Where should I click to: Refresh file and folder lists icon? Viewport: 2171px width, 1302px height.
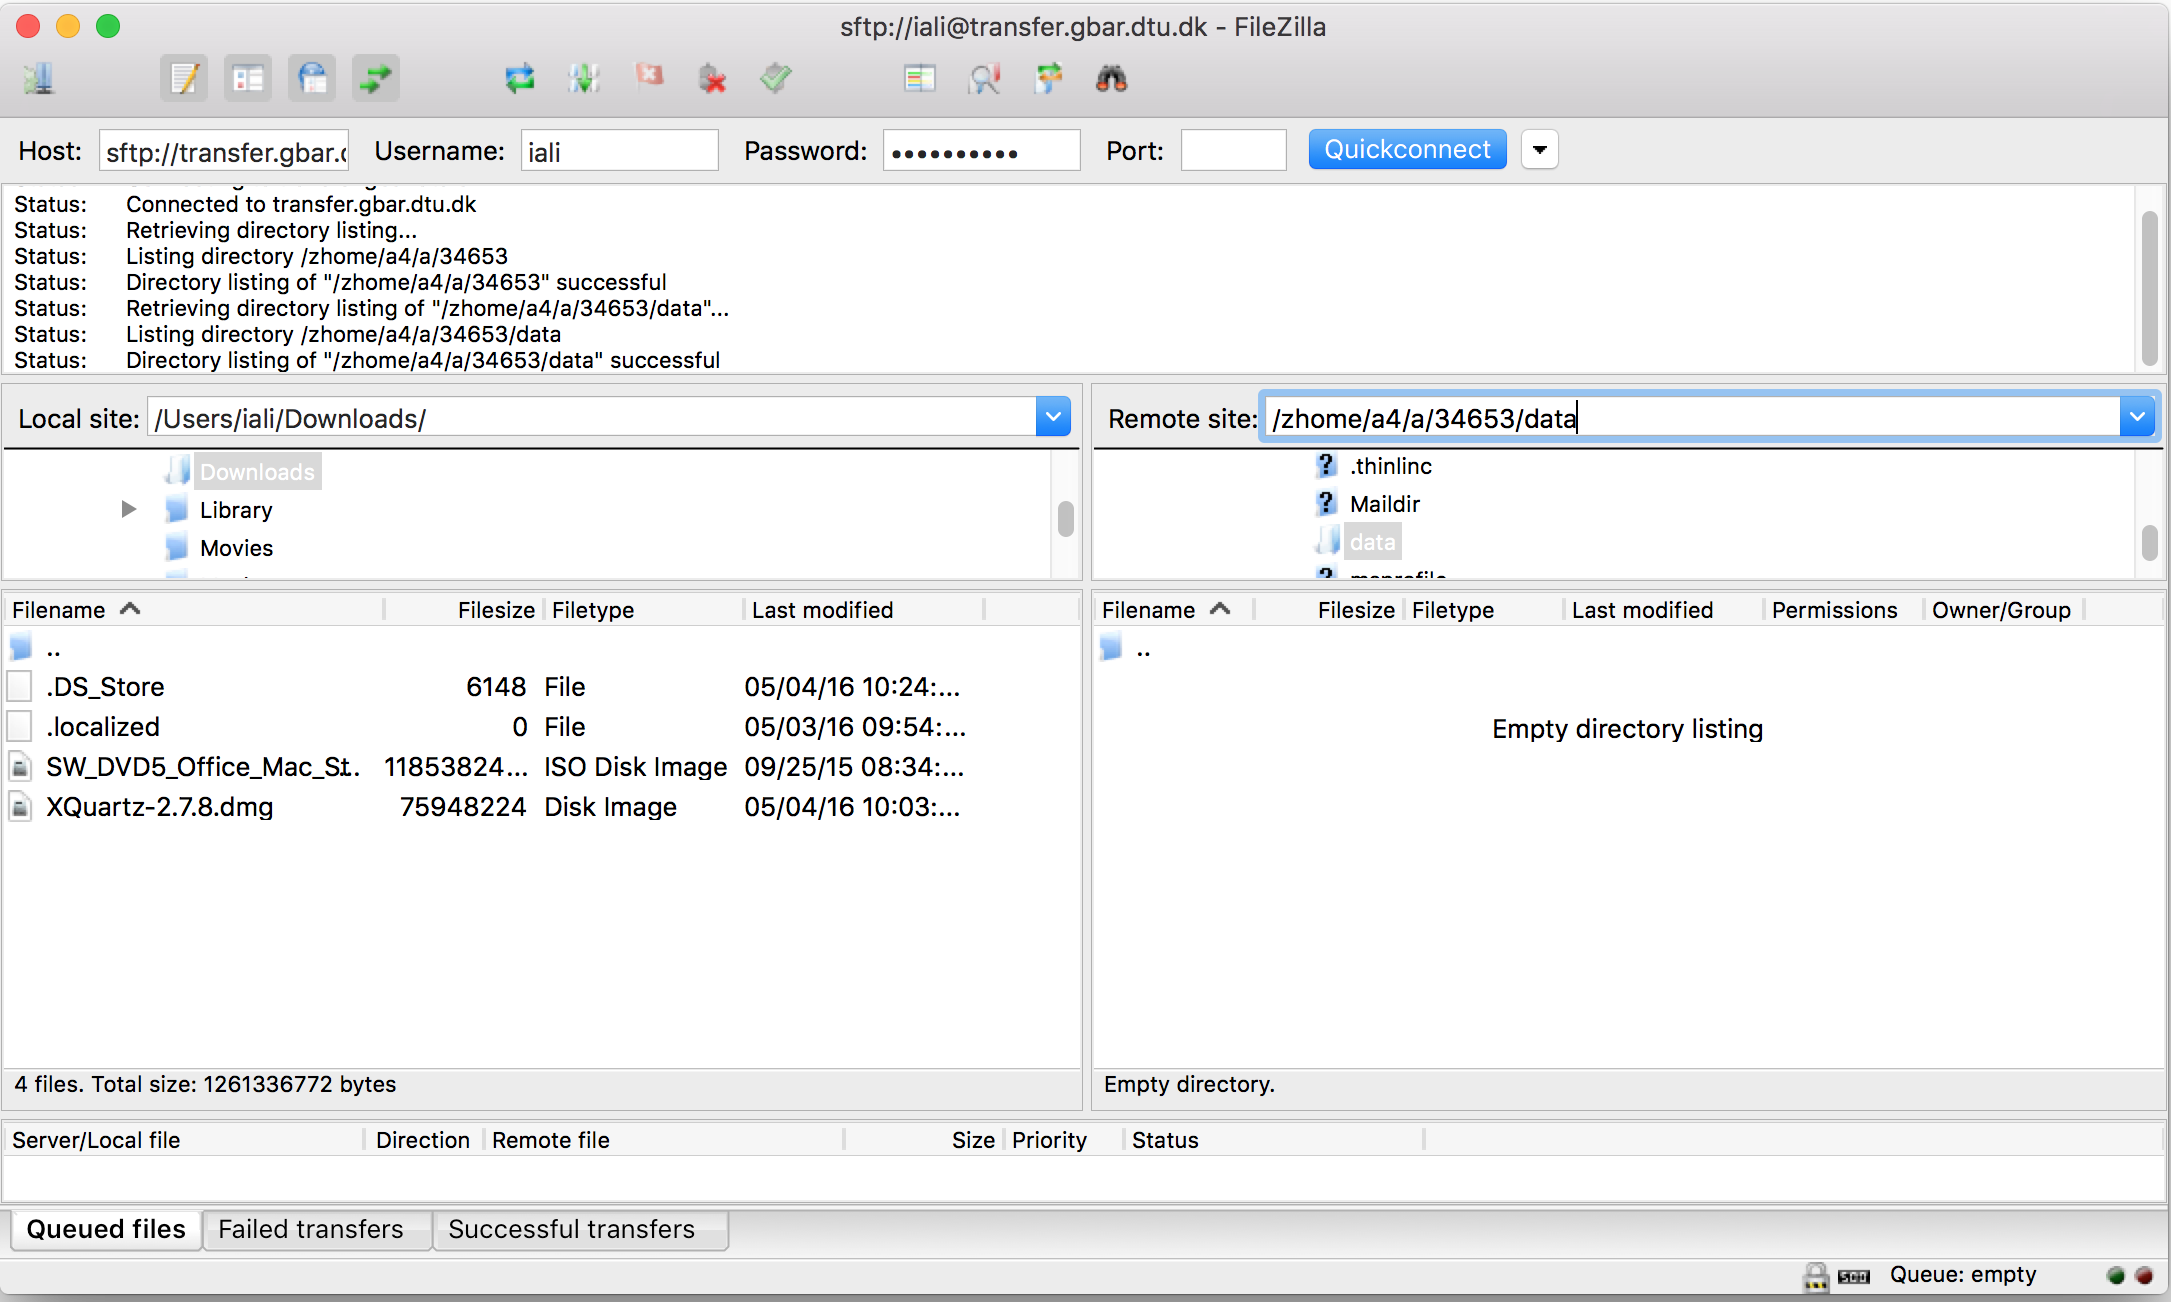click(520, 78)
